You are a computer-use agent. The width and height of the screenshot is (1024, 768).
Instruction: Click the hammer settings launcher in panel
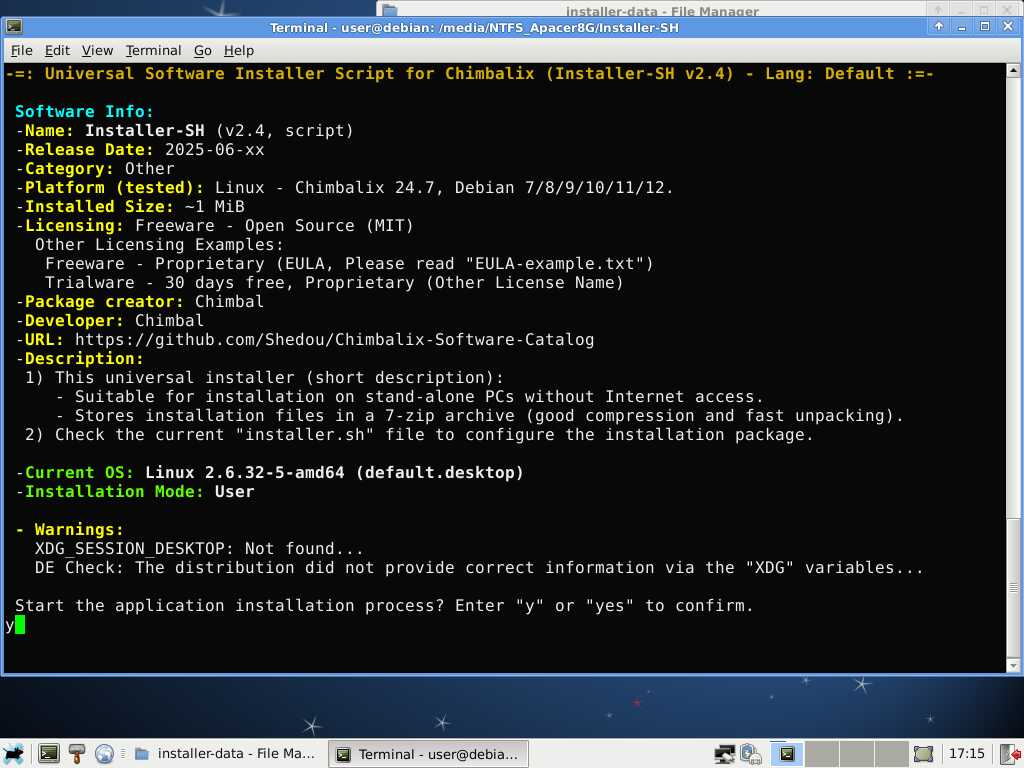point(76,754)
